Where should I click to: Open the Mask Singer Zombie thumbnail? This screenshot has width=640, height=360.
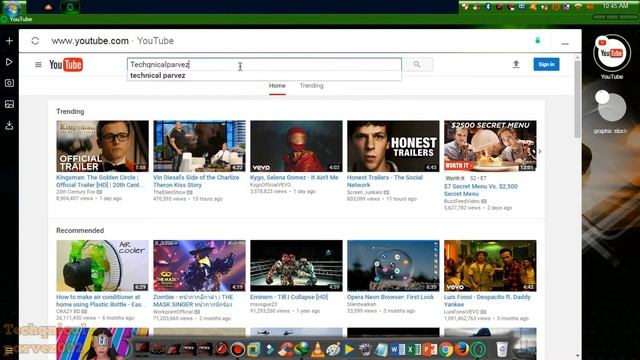coord(200,265)
